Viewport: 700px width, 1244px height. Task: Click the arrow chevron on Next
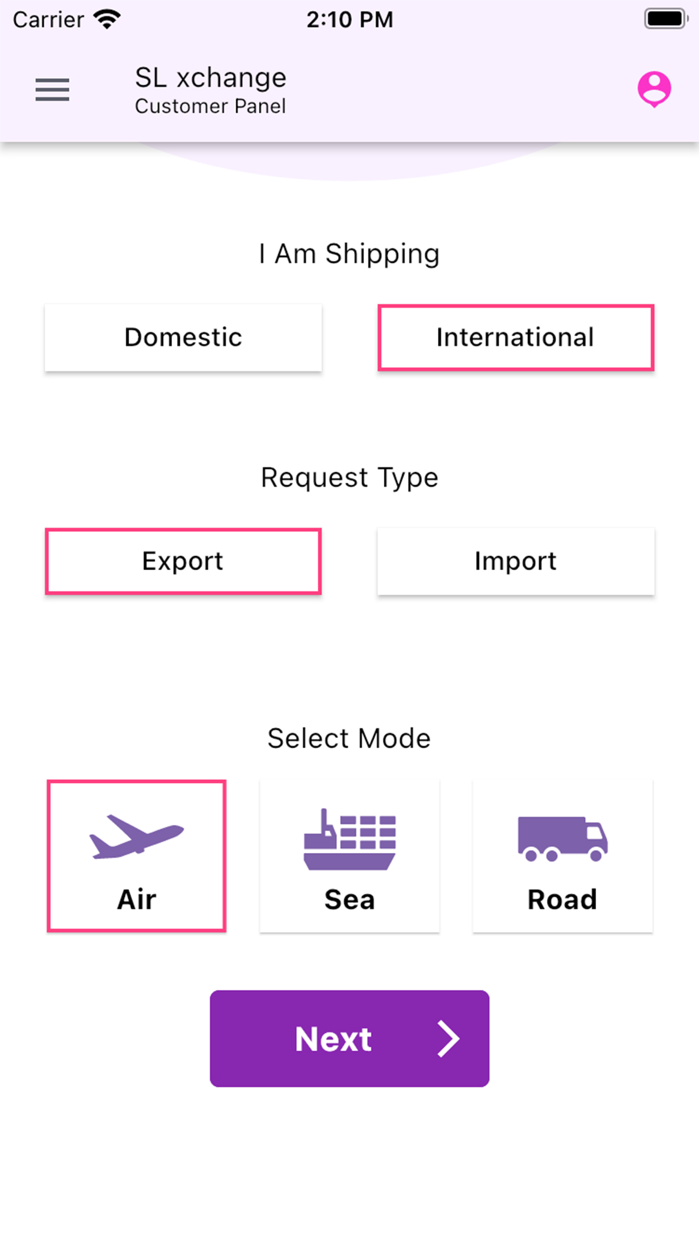click(448, 1039)
